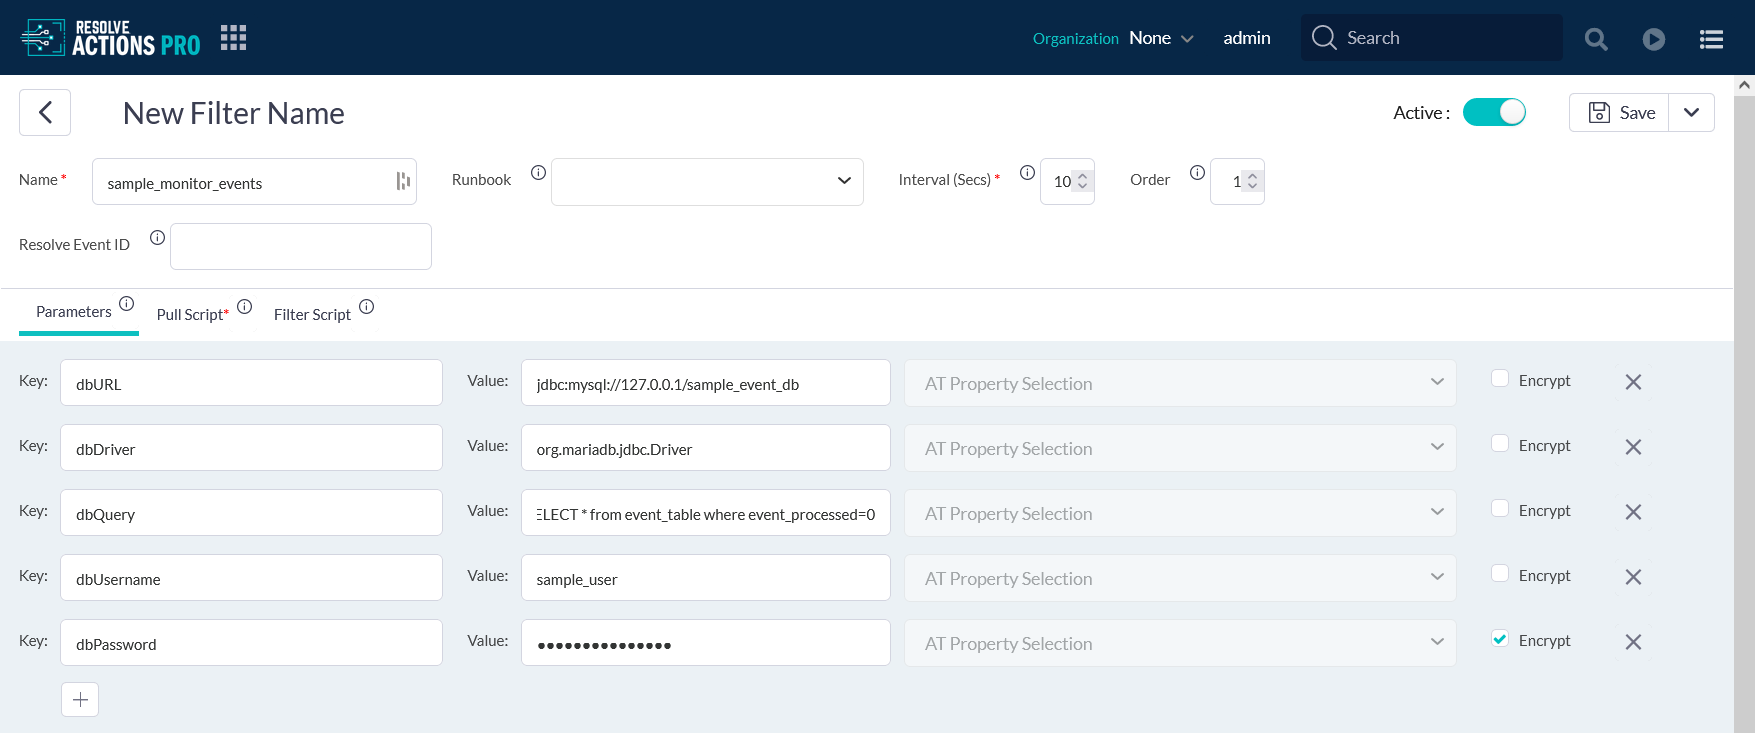Go back using the left chevron button
Viewport: 1755px width, 733px height.
tap(45, 113)
